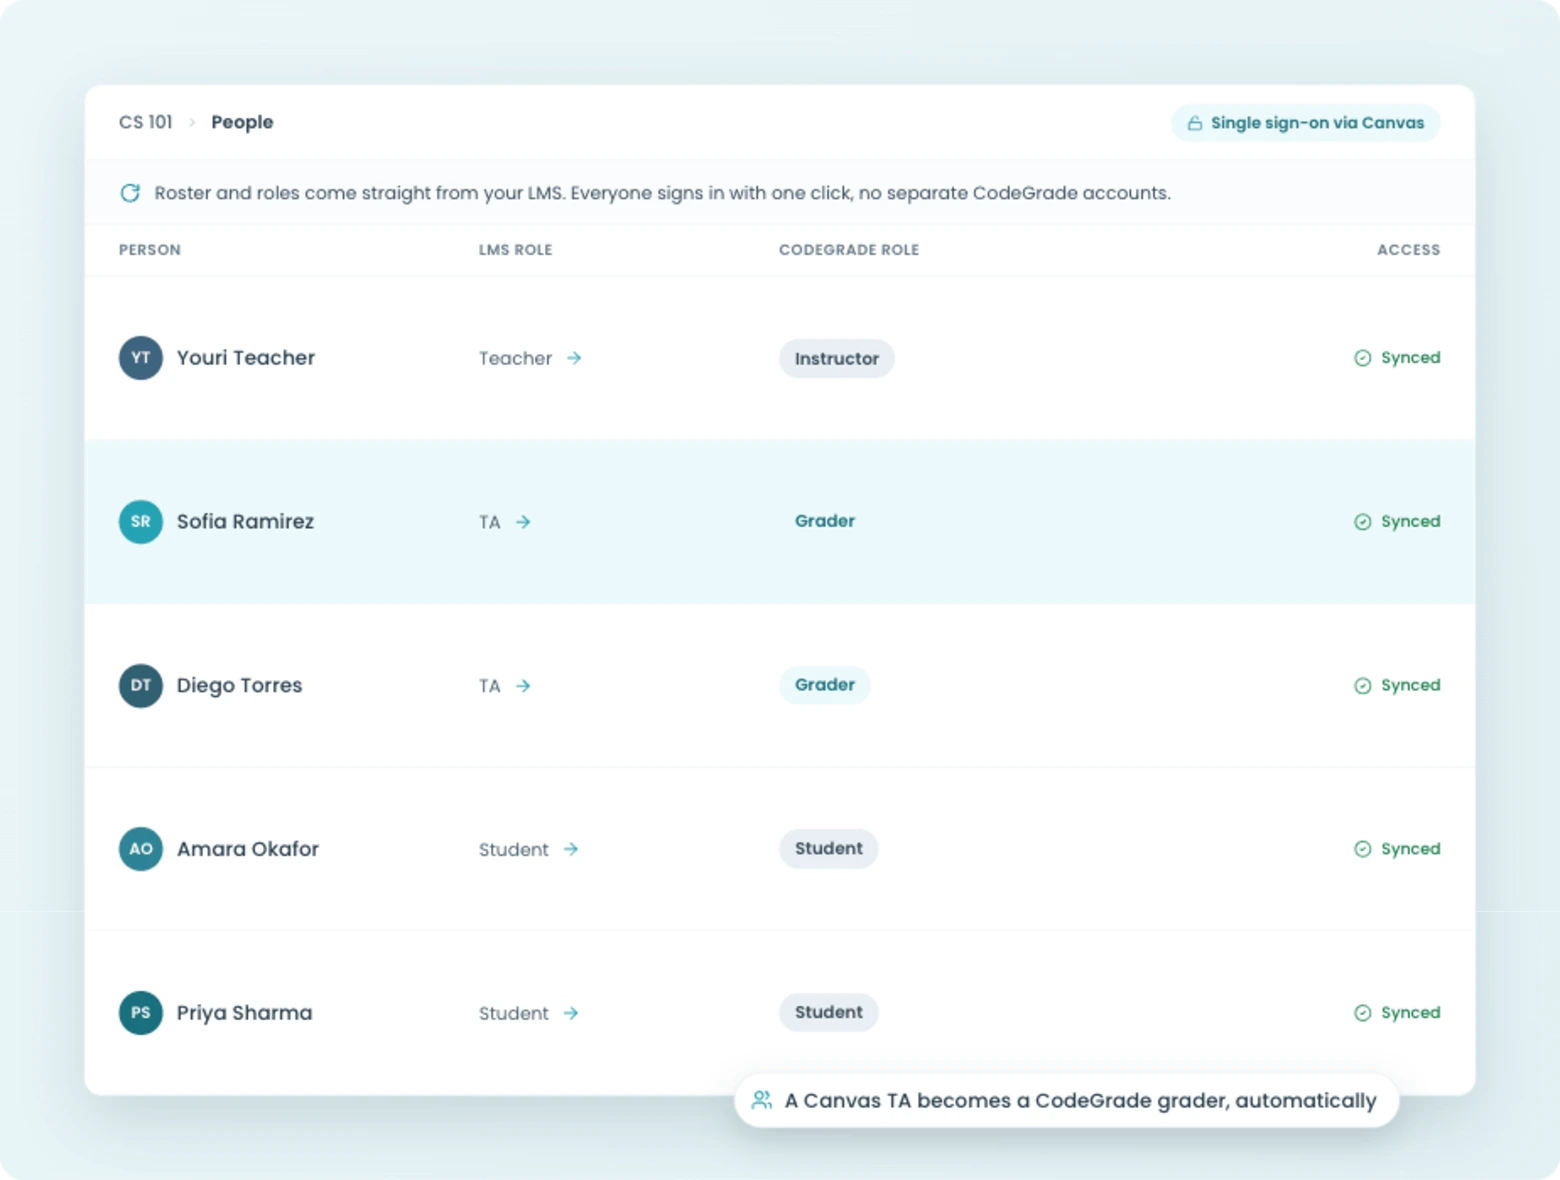Click the TA role text in Diego Torres's row
The image size is (1560, 1180).
pyautogui.click(x=489, y=686)
